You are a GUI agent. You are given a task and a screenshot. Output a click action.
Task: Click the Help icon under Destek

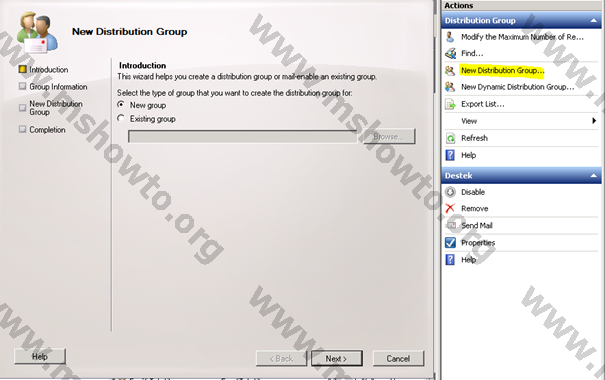[x=450, y=260]
